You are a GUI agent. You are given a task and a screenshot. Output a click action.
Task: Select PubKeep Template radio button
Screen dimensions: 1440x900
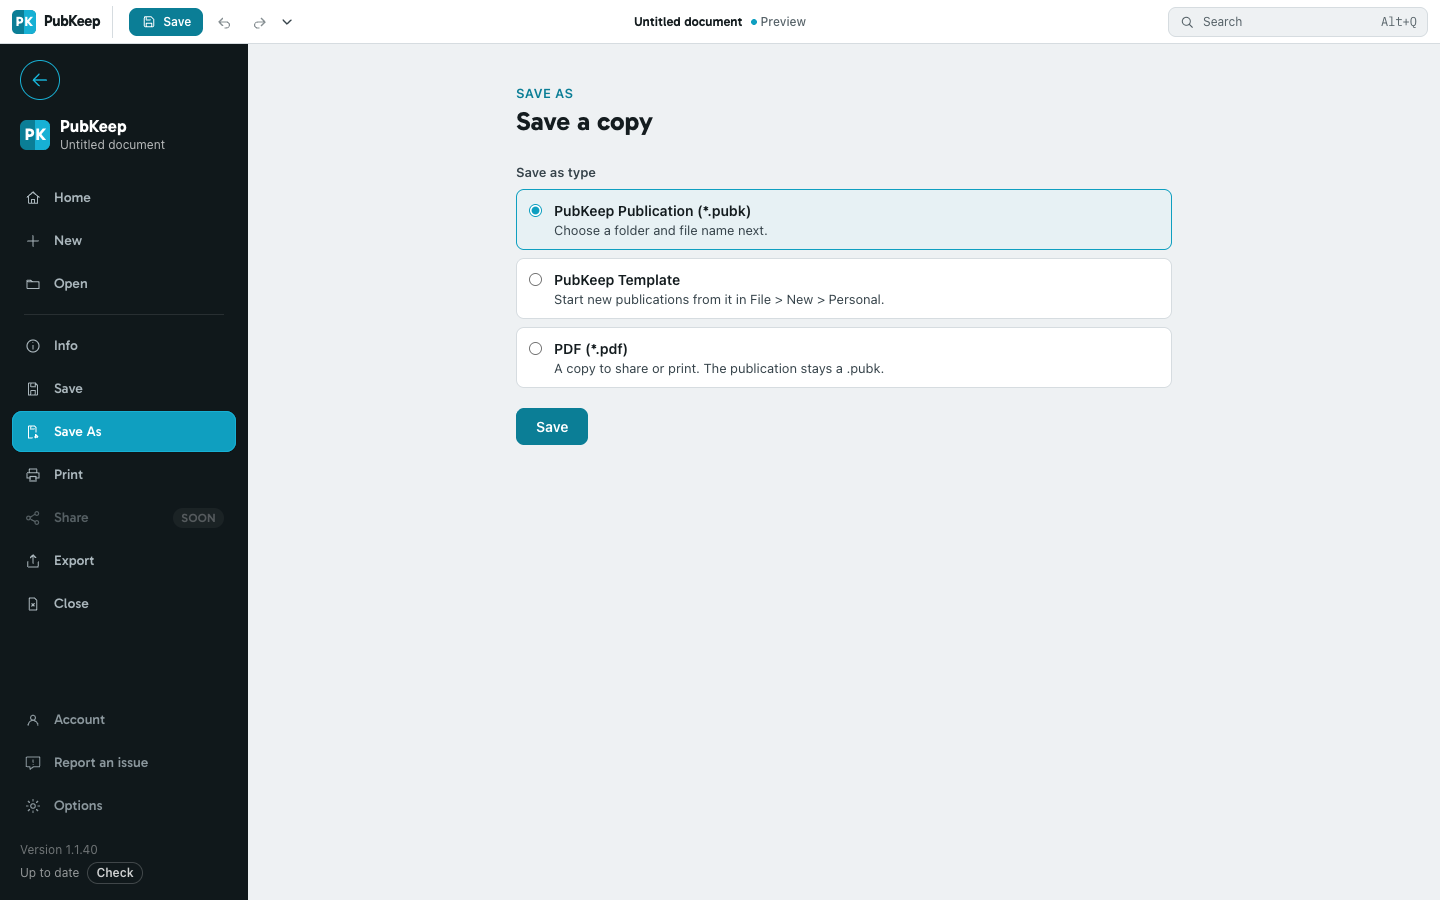click(536, 280)
